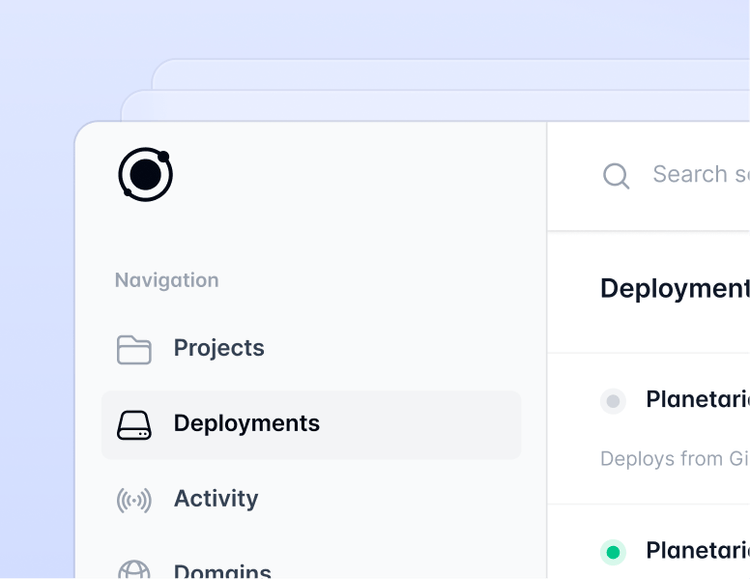Open the first Planetaria deployment with gray status
This screenshot has height=579, width=750.
tap(697, 399)
